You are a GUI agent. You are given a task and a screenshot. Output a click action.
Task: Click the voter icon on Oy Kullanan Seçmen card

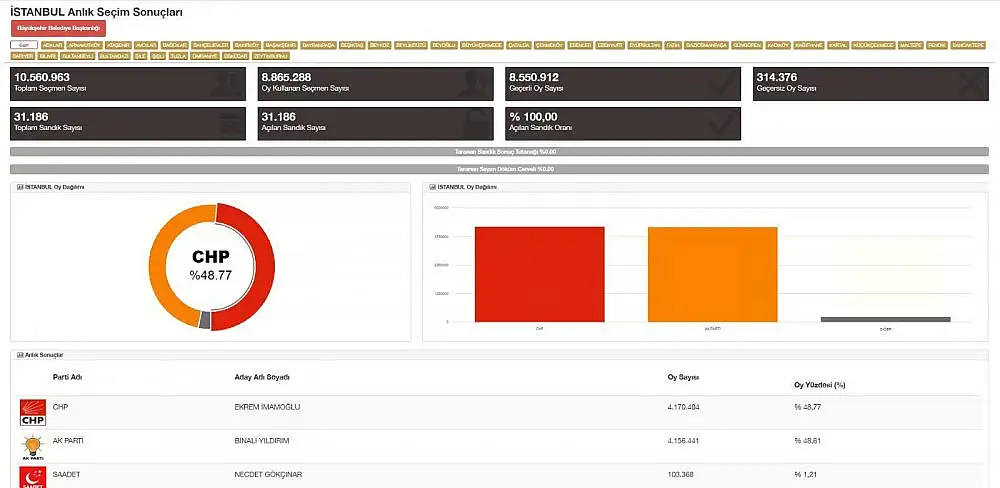pos(474,84)
